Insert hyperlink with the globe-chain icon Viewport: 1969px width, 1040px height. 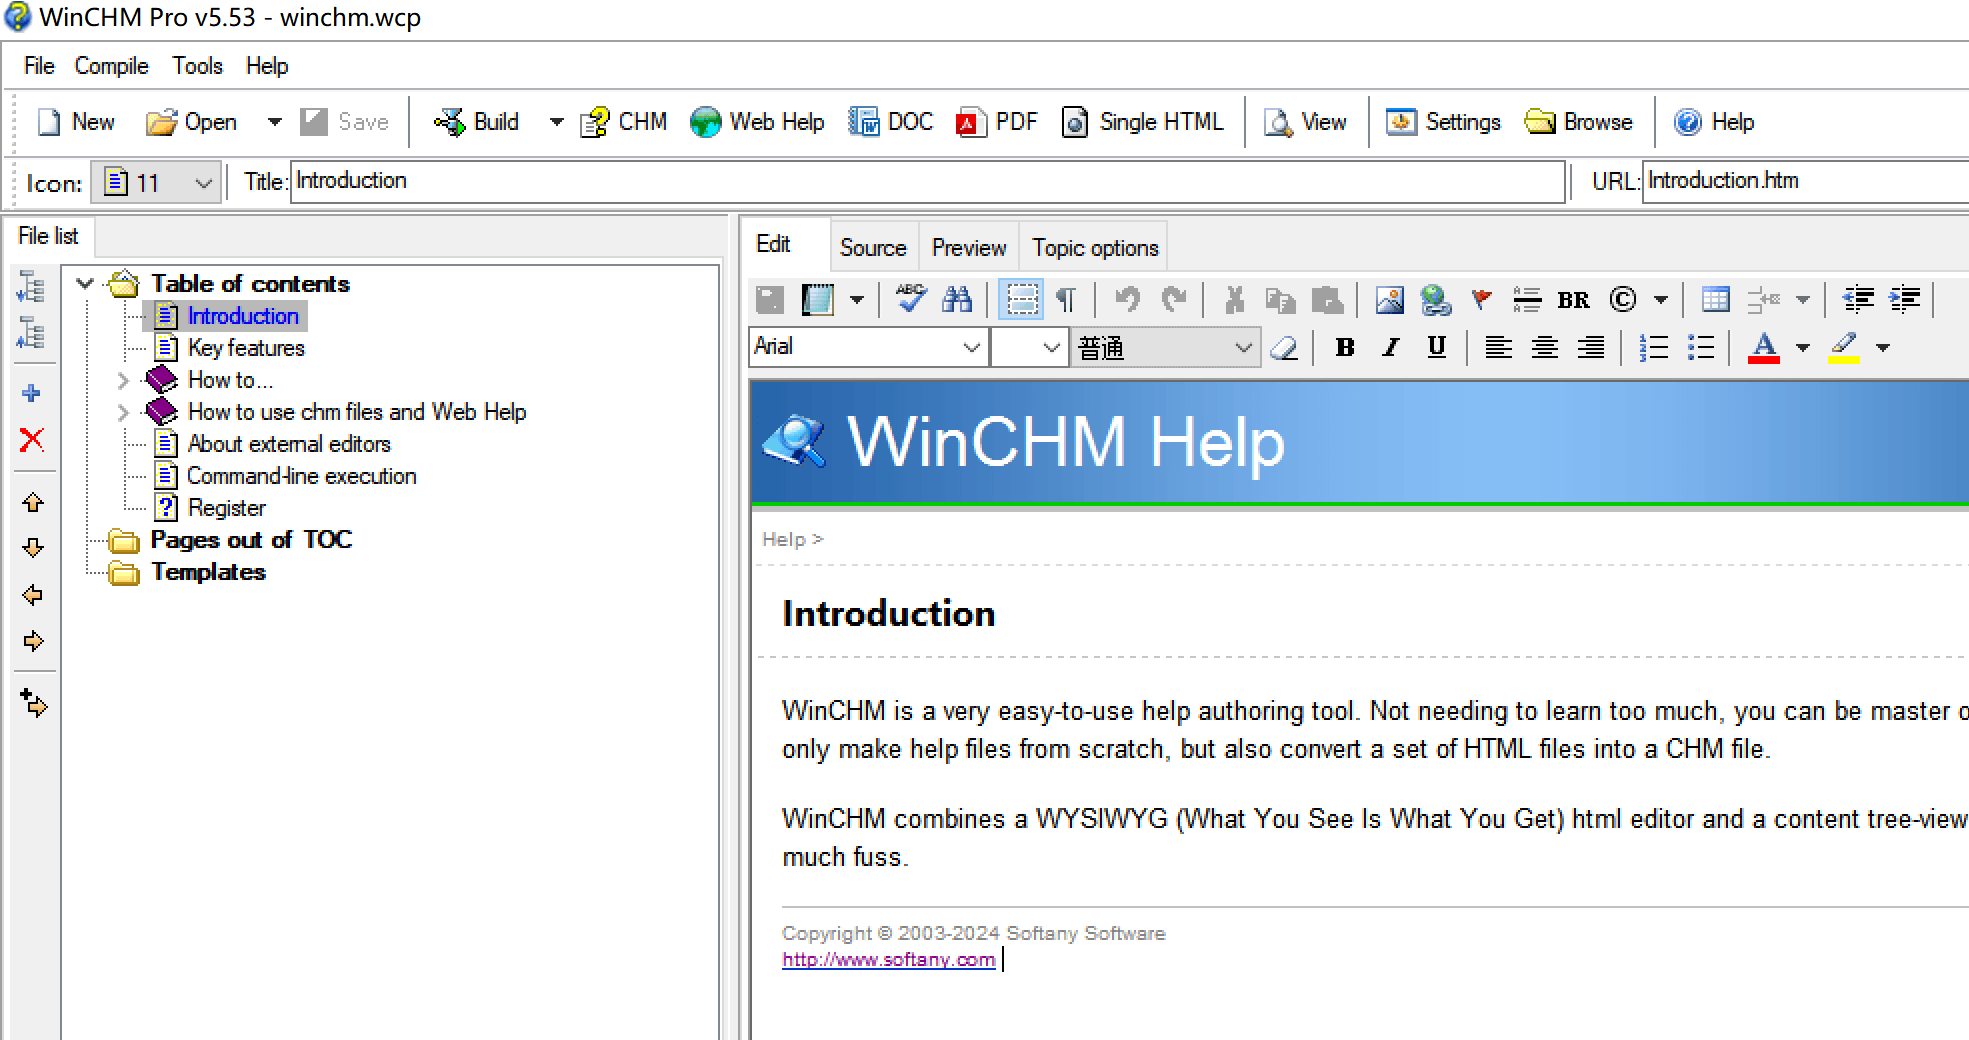[x=1435, y=299]
